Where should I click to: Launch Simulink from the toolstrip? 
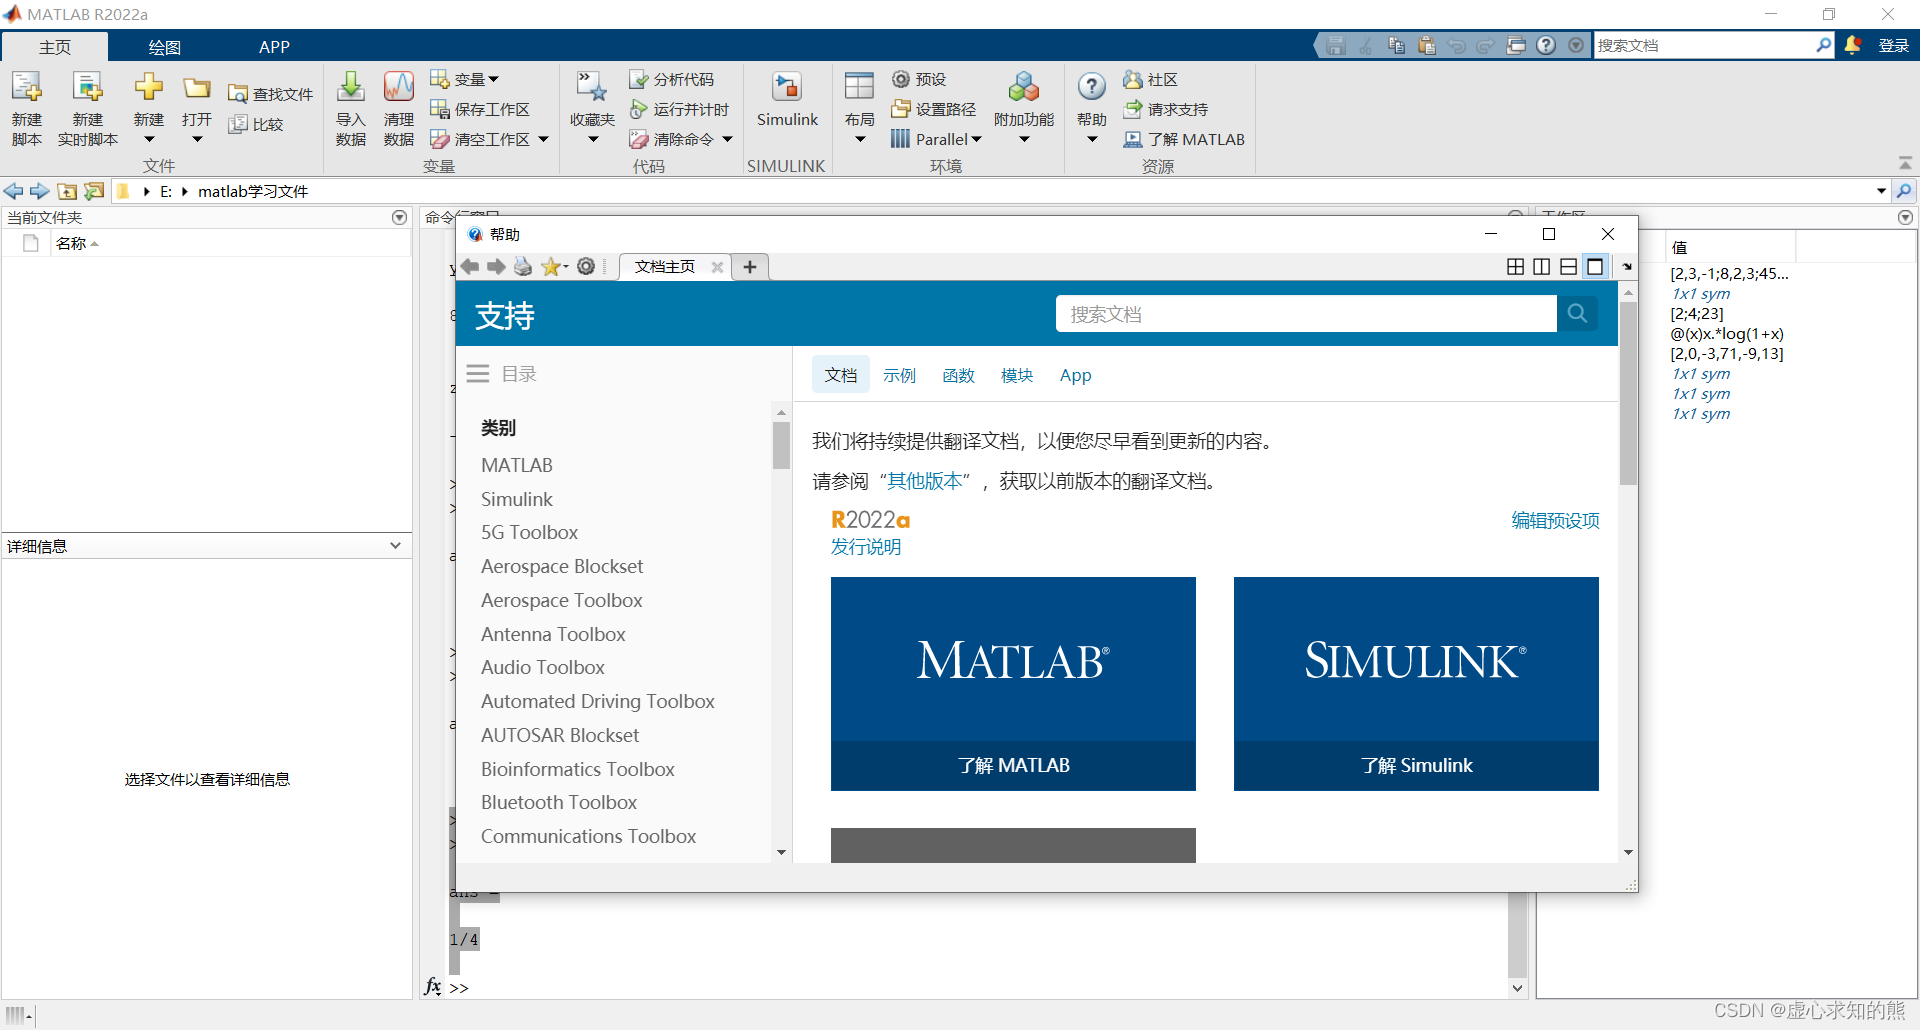pyautogui.click(x=787, y=100)
